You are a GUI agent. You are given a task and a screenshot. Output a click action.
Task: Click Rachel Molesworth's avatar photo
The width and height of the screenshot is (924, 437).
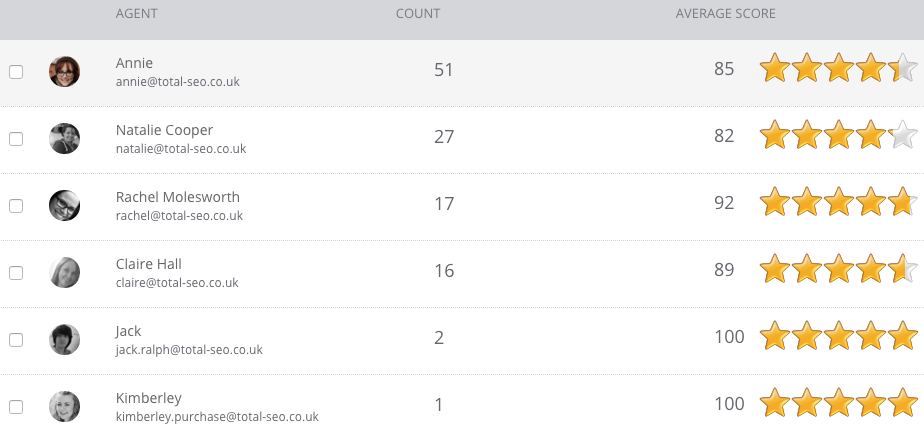[64, 206]
